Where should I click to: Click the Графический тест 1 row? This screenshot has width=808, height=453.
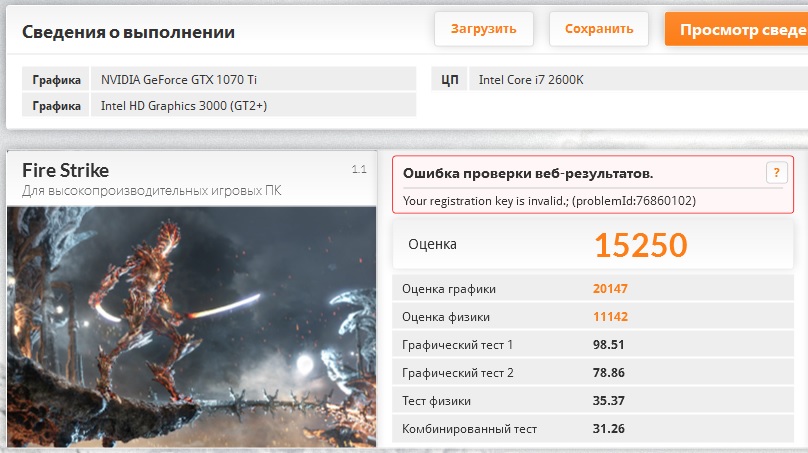point(593,344)
